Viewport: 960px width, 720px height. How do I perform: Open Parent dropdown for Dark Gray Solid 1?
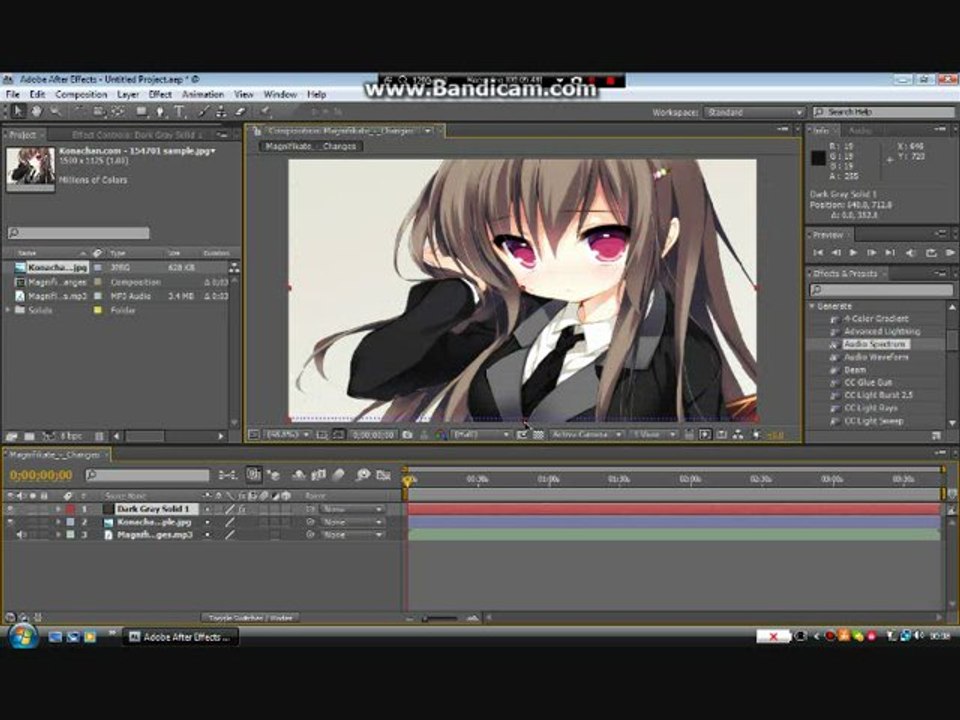[353, 509]
